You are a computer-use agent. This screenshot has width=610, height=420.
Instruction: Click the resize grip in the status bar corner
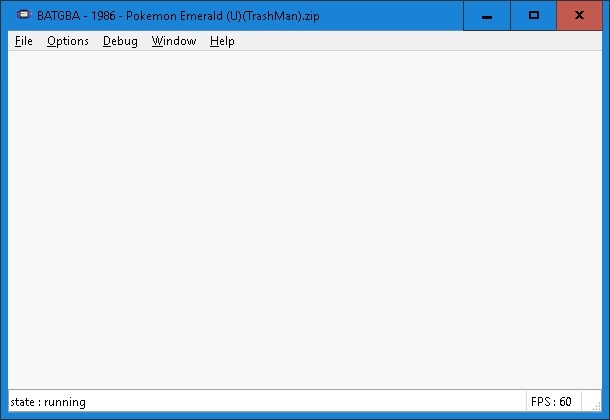pyautogui.click(x=596, y=406)
